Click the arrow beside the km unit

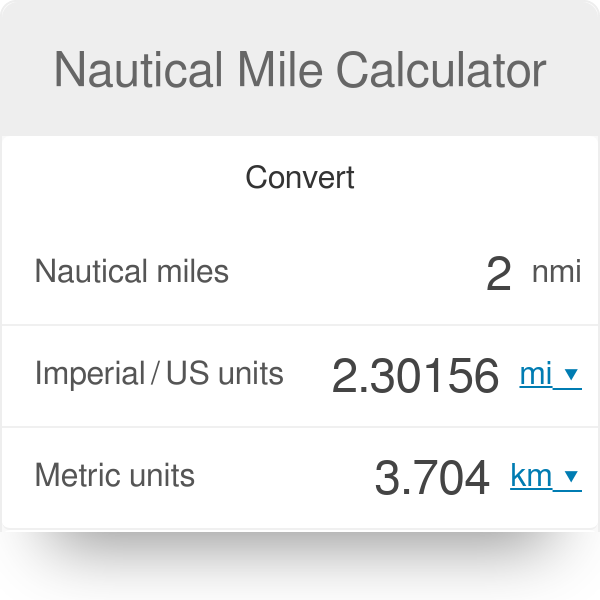(571, 477)
